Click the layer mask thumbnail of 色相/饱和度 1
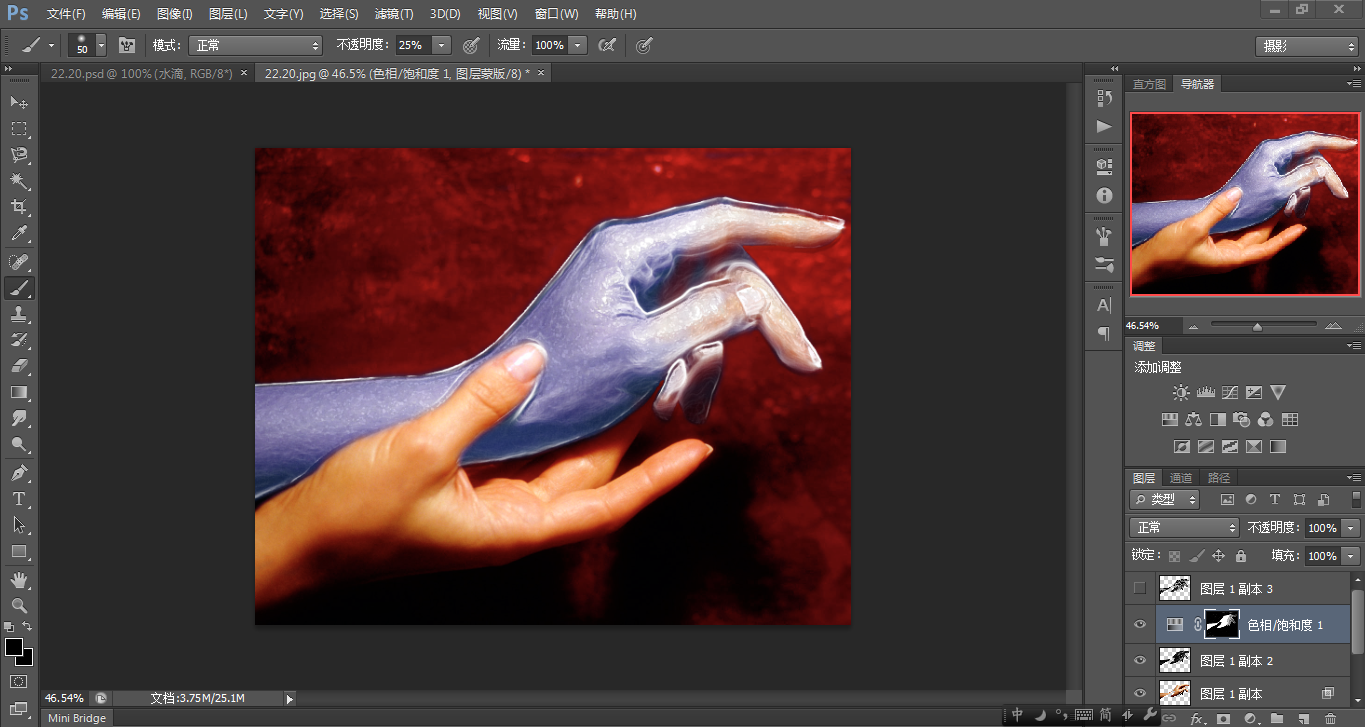1365x727 pixels. tap(1221, 625)
